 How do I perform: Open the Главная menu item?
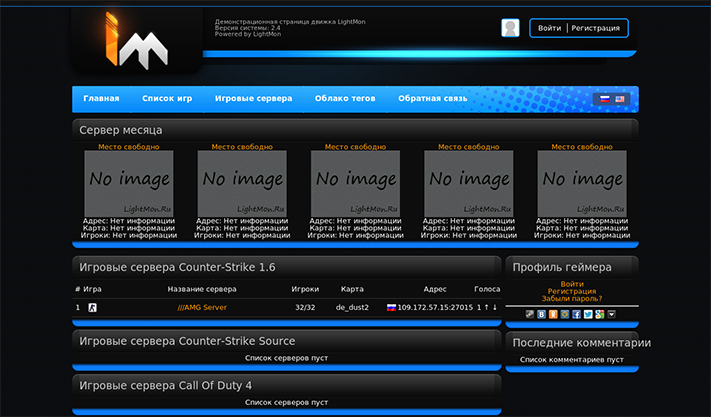(x=101, y=99)
